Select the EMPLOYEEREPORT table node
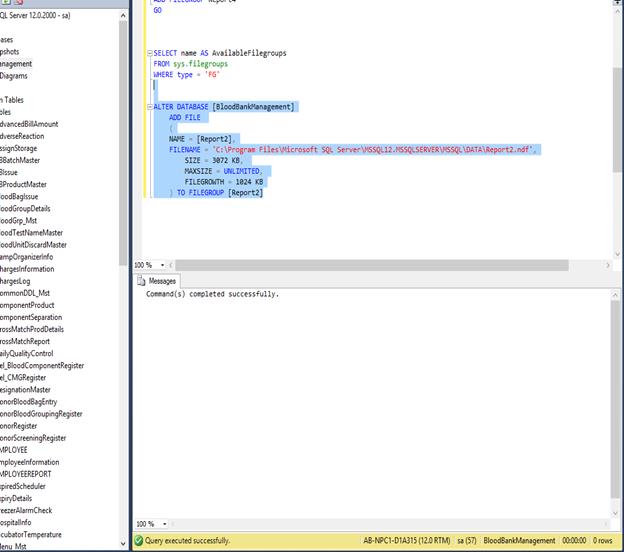Screen dimensions: 624x552 click(x=25, y=474)
